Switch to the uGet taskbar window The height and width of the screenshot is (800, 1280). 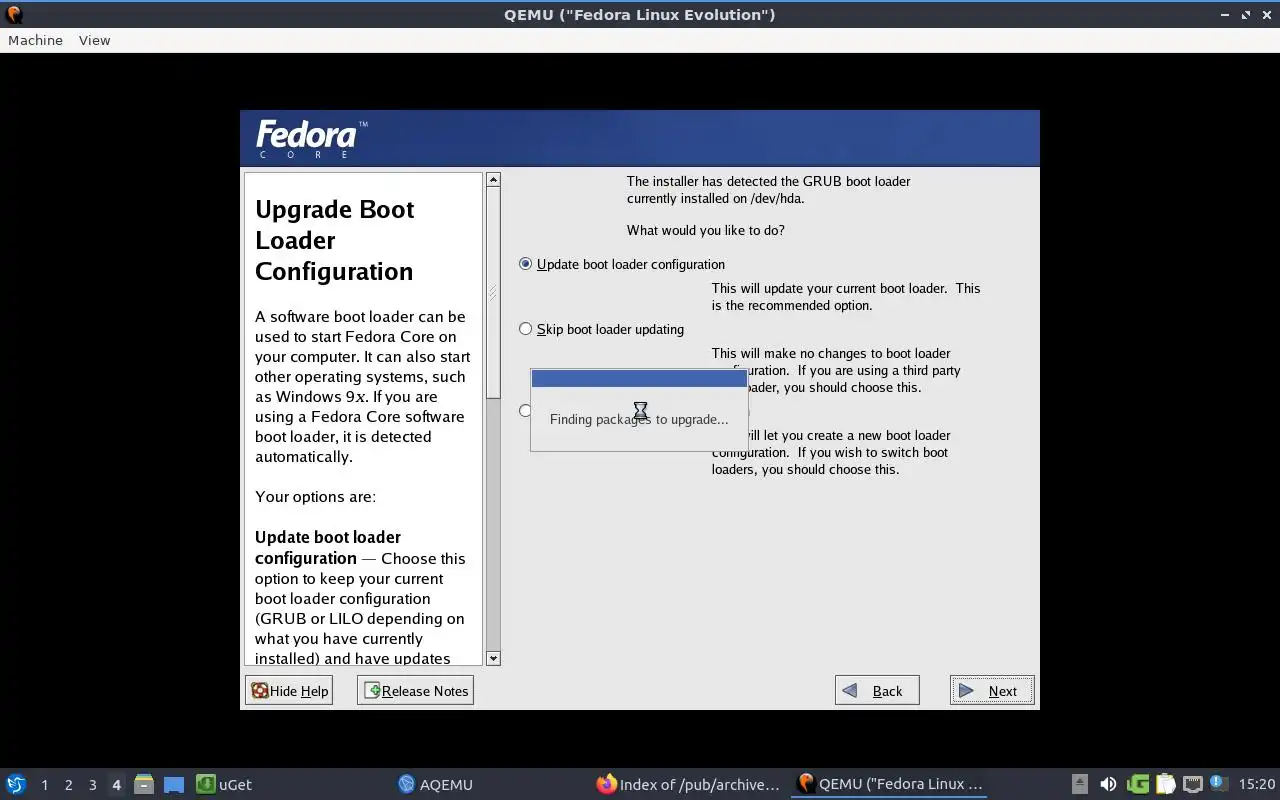pyautogui.click(x=224, y=785)
